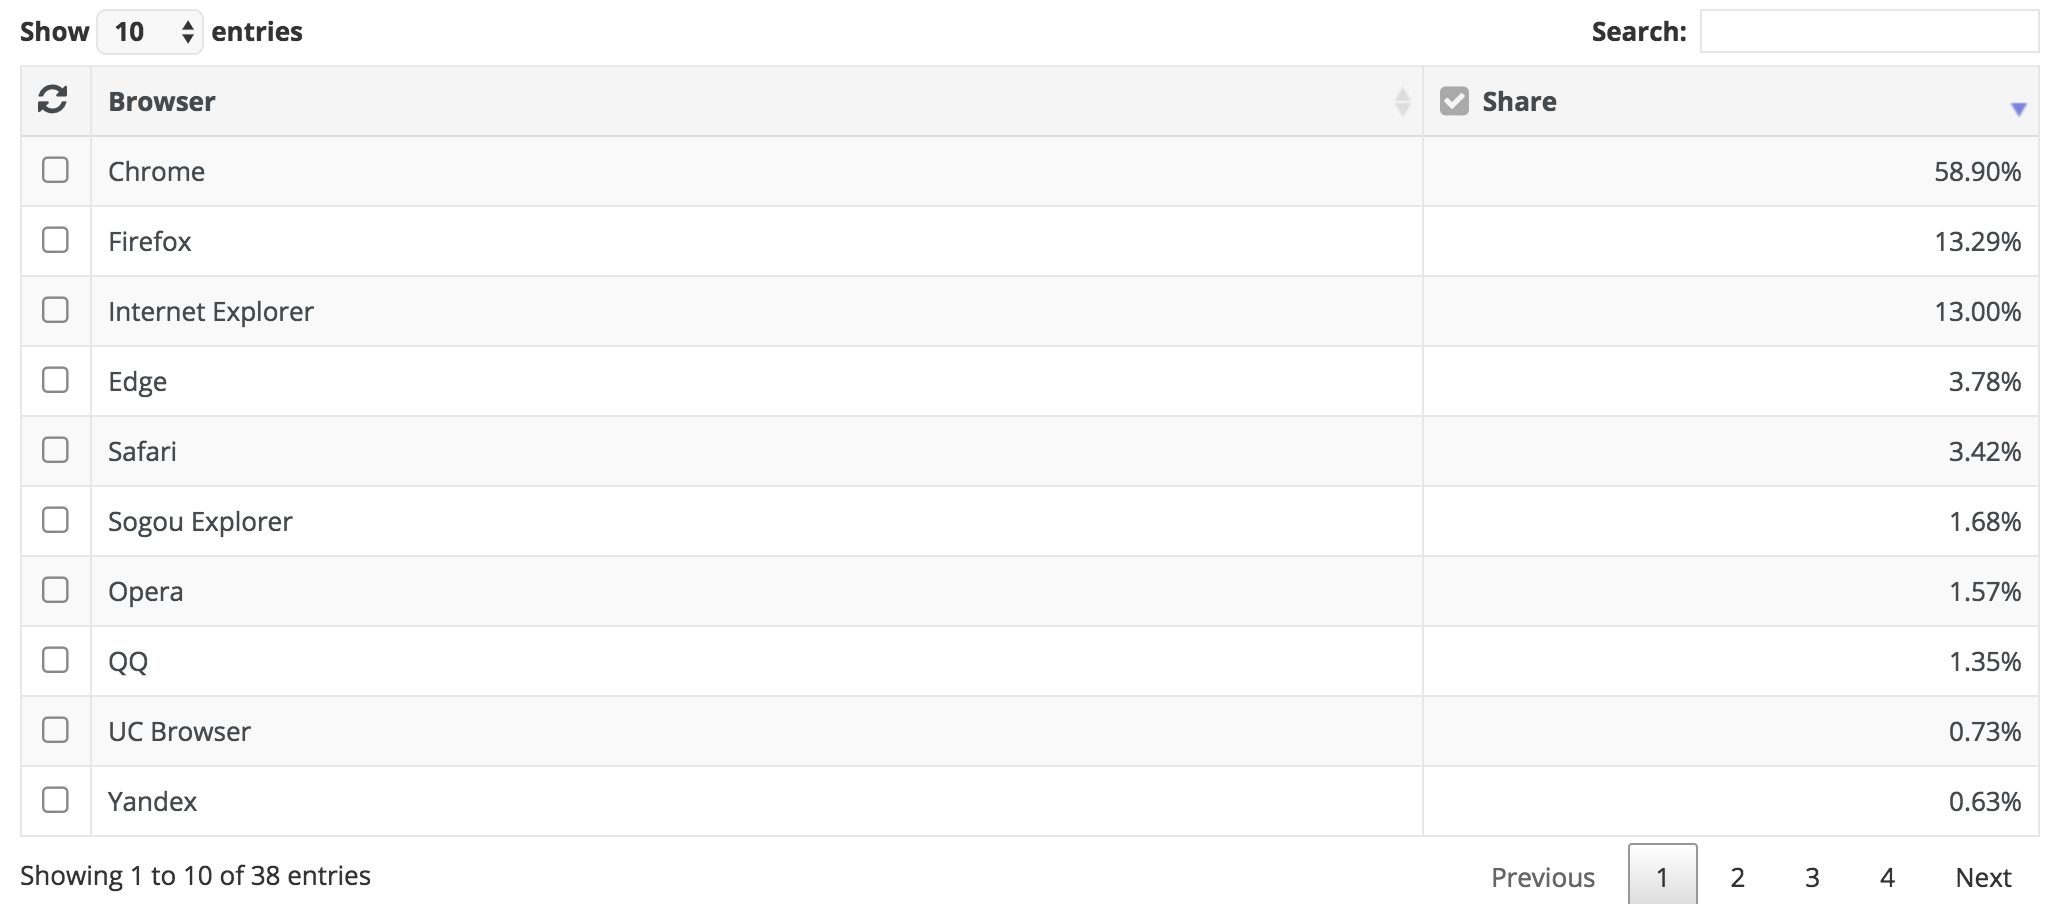The image size is (2054, 904).
Task: Click the Next pagination link
Action: (x=1983, y=877)
